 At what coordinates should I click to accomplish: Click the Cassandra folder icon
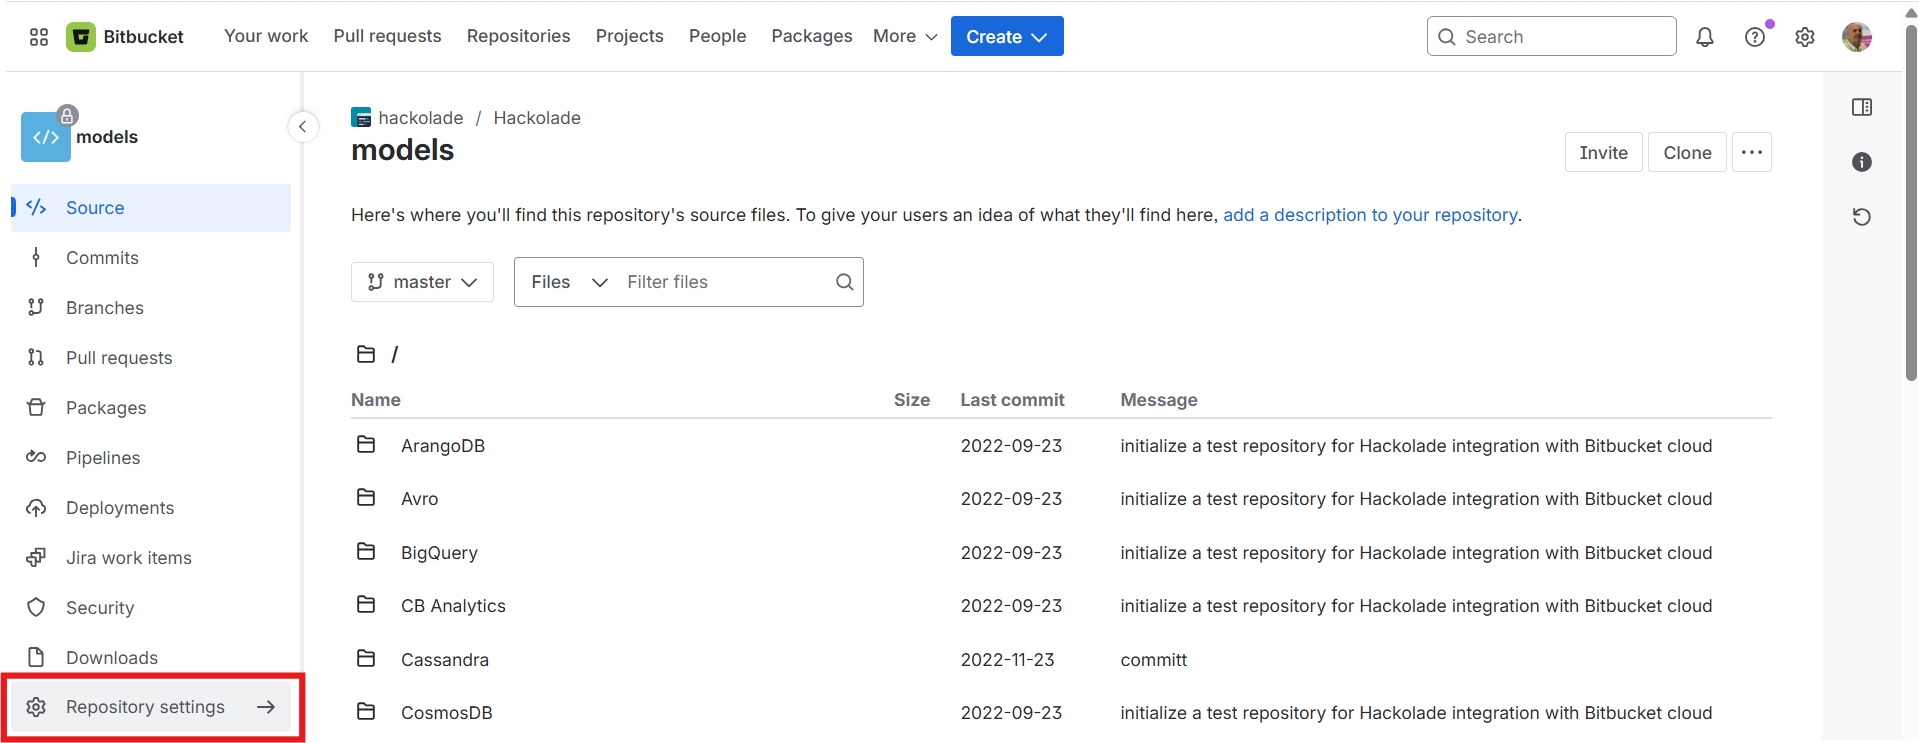[366, 659]
